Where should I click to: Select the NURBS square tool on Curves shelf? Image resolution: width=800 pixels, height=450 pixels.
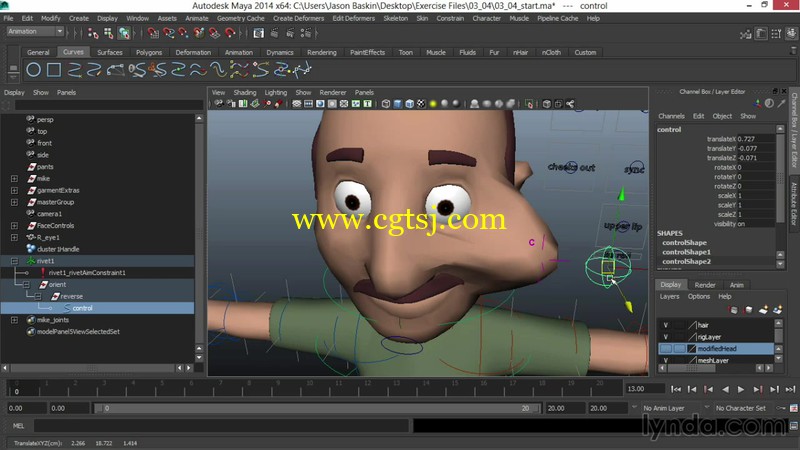(x=54, y=69)
